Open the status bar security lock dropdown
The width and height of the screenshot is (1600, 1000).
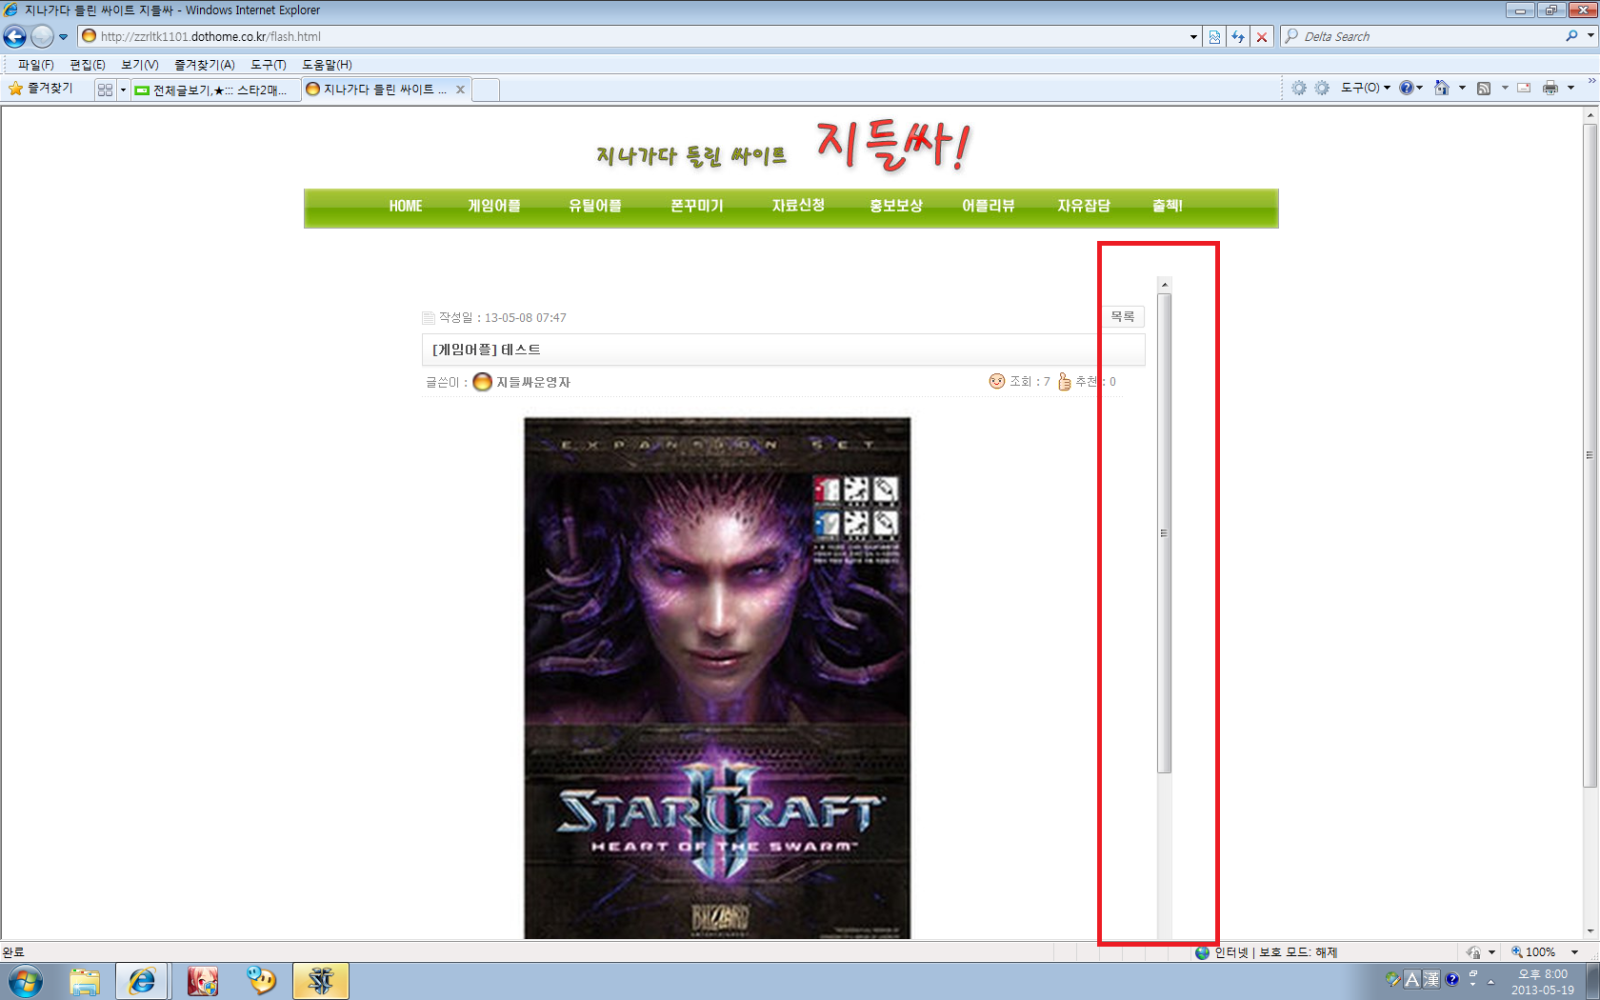pyautogui.click(x=1481, y=953)
